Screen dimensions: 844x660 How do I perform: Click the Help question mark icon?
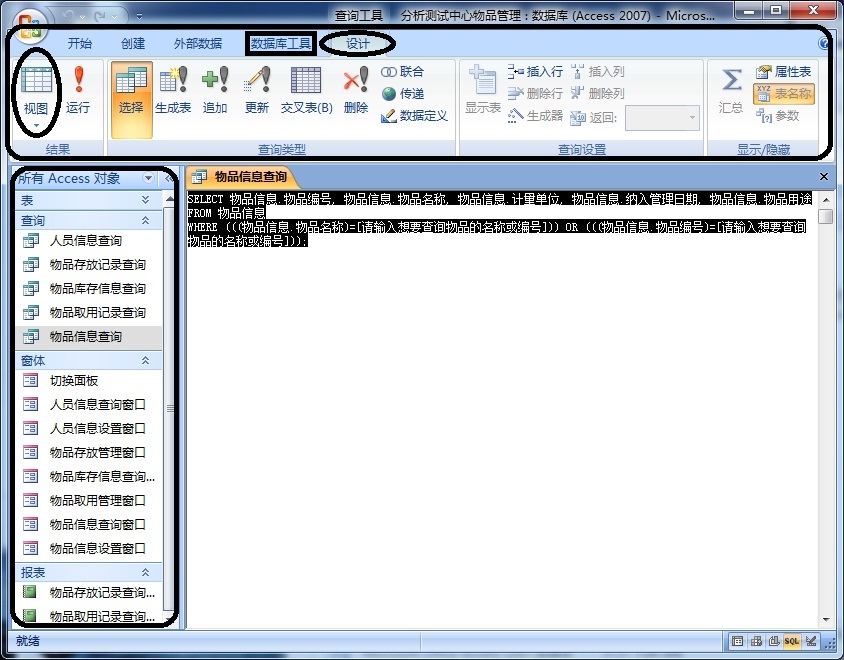pyautogui.click(x=824, y=44)
